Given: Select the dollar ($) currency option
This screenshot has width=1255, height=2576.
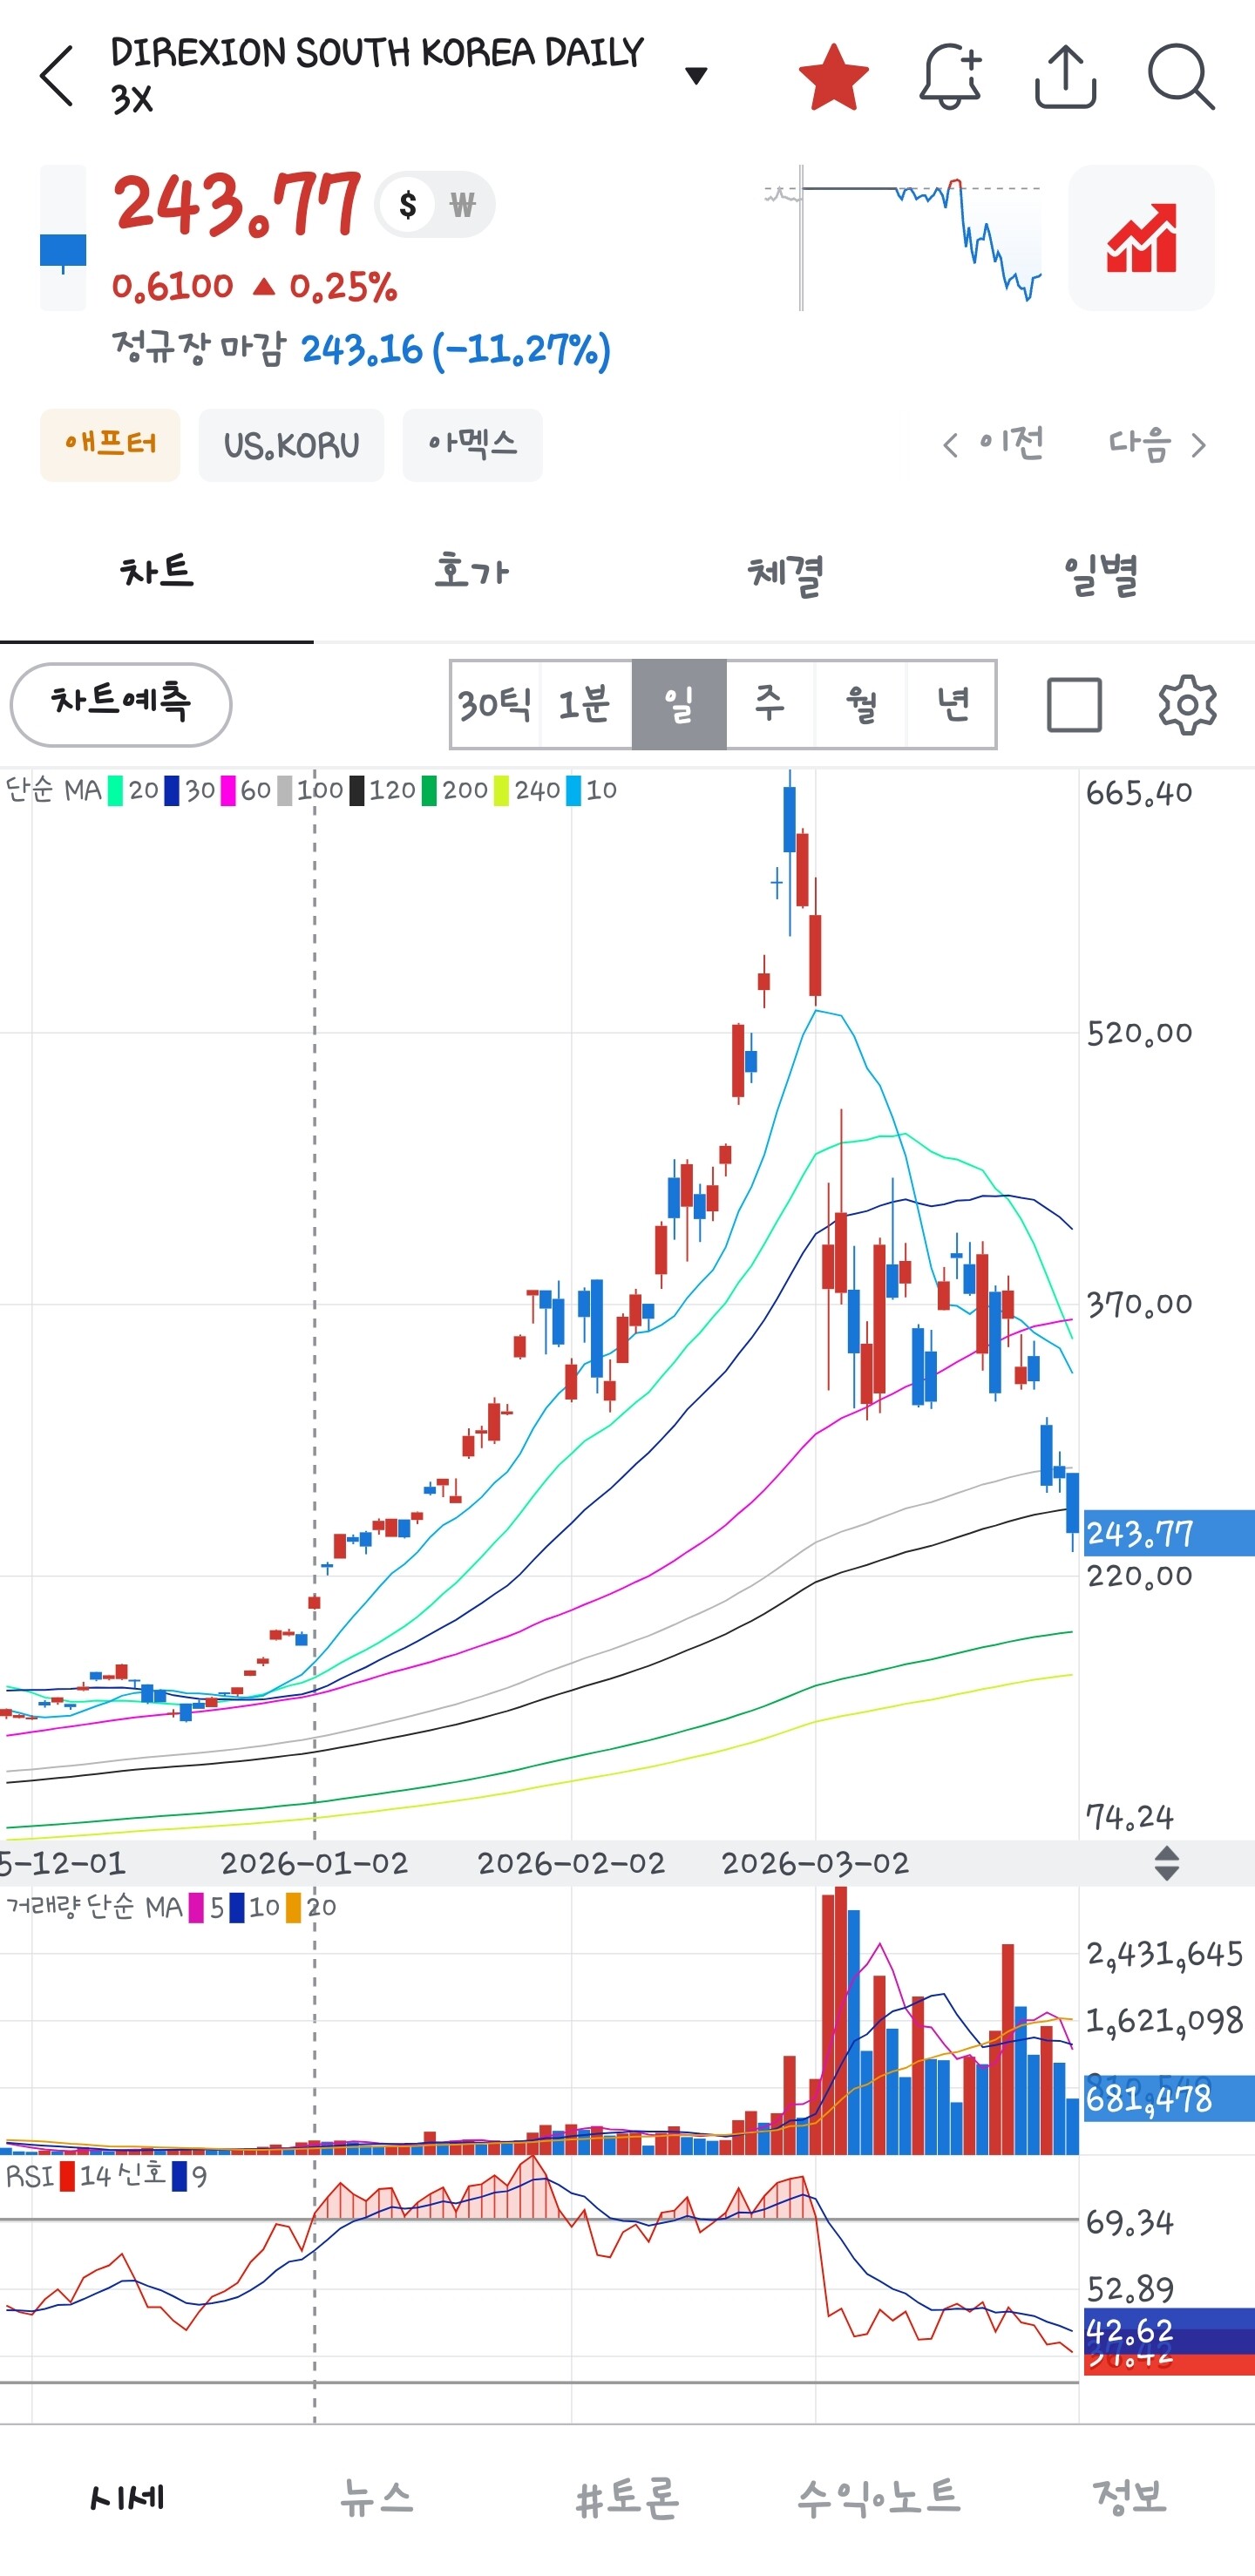Looking at the screenshot, I should (x=407, y=205).
